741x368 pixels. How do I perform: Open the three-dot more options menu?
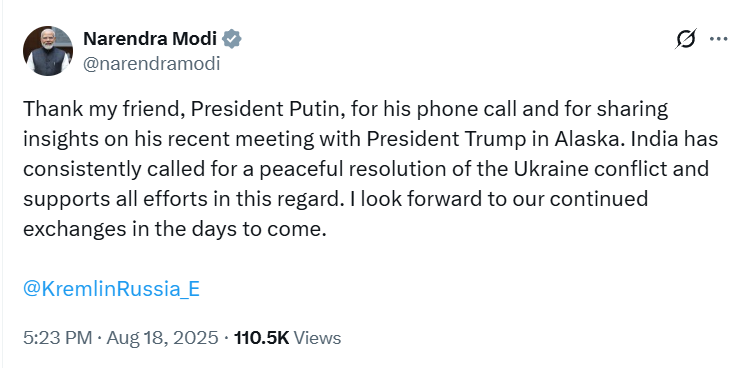[719, 39]
